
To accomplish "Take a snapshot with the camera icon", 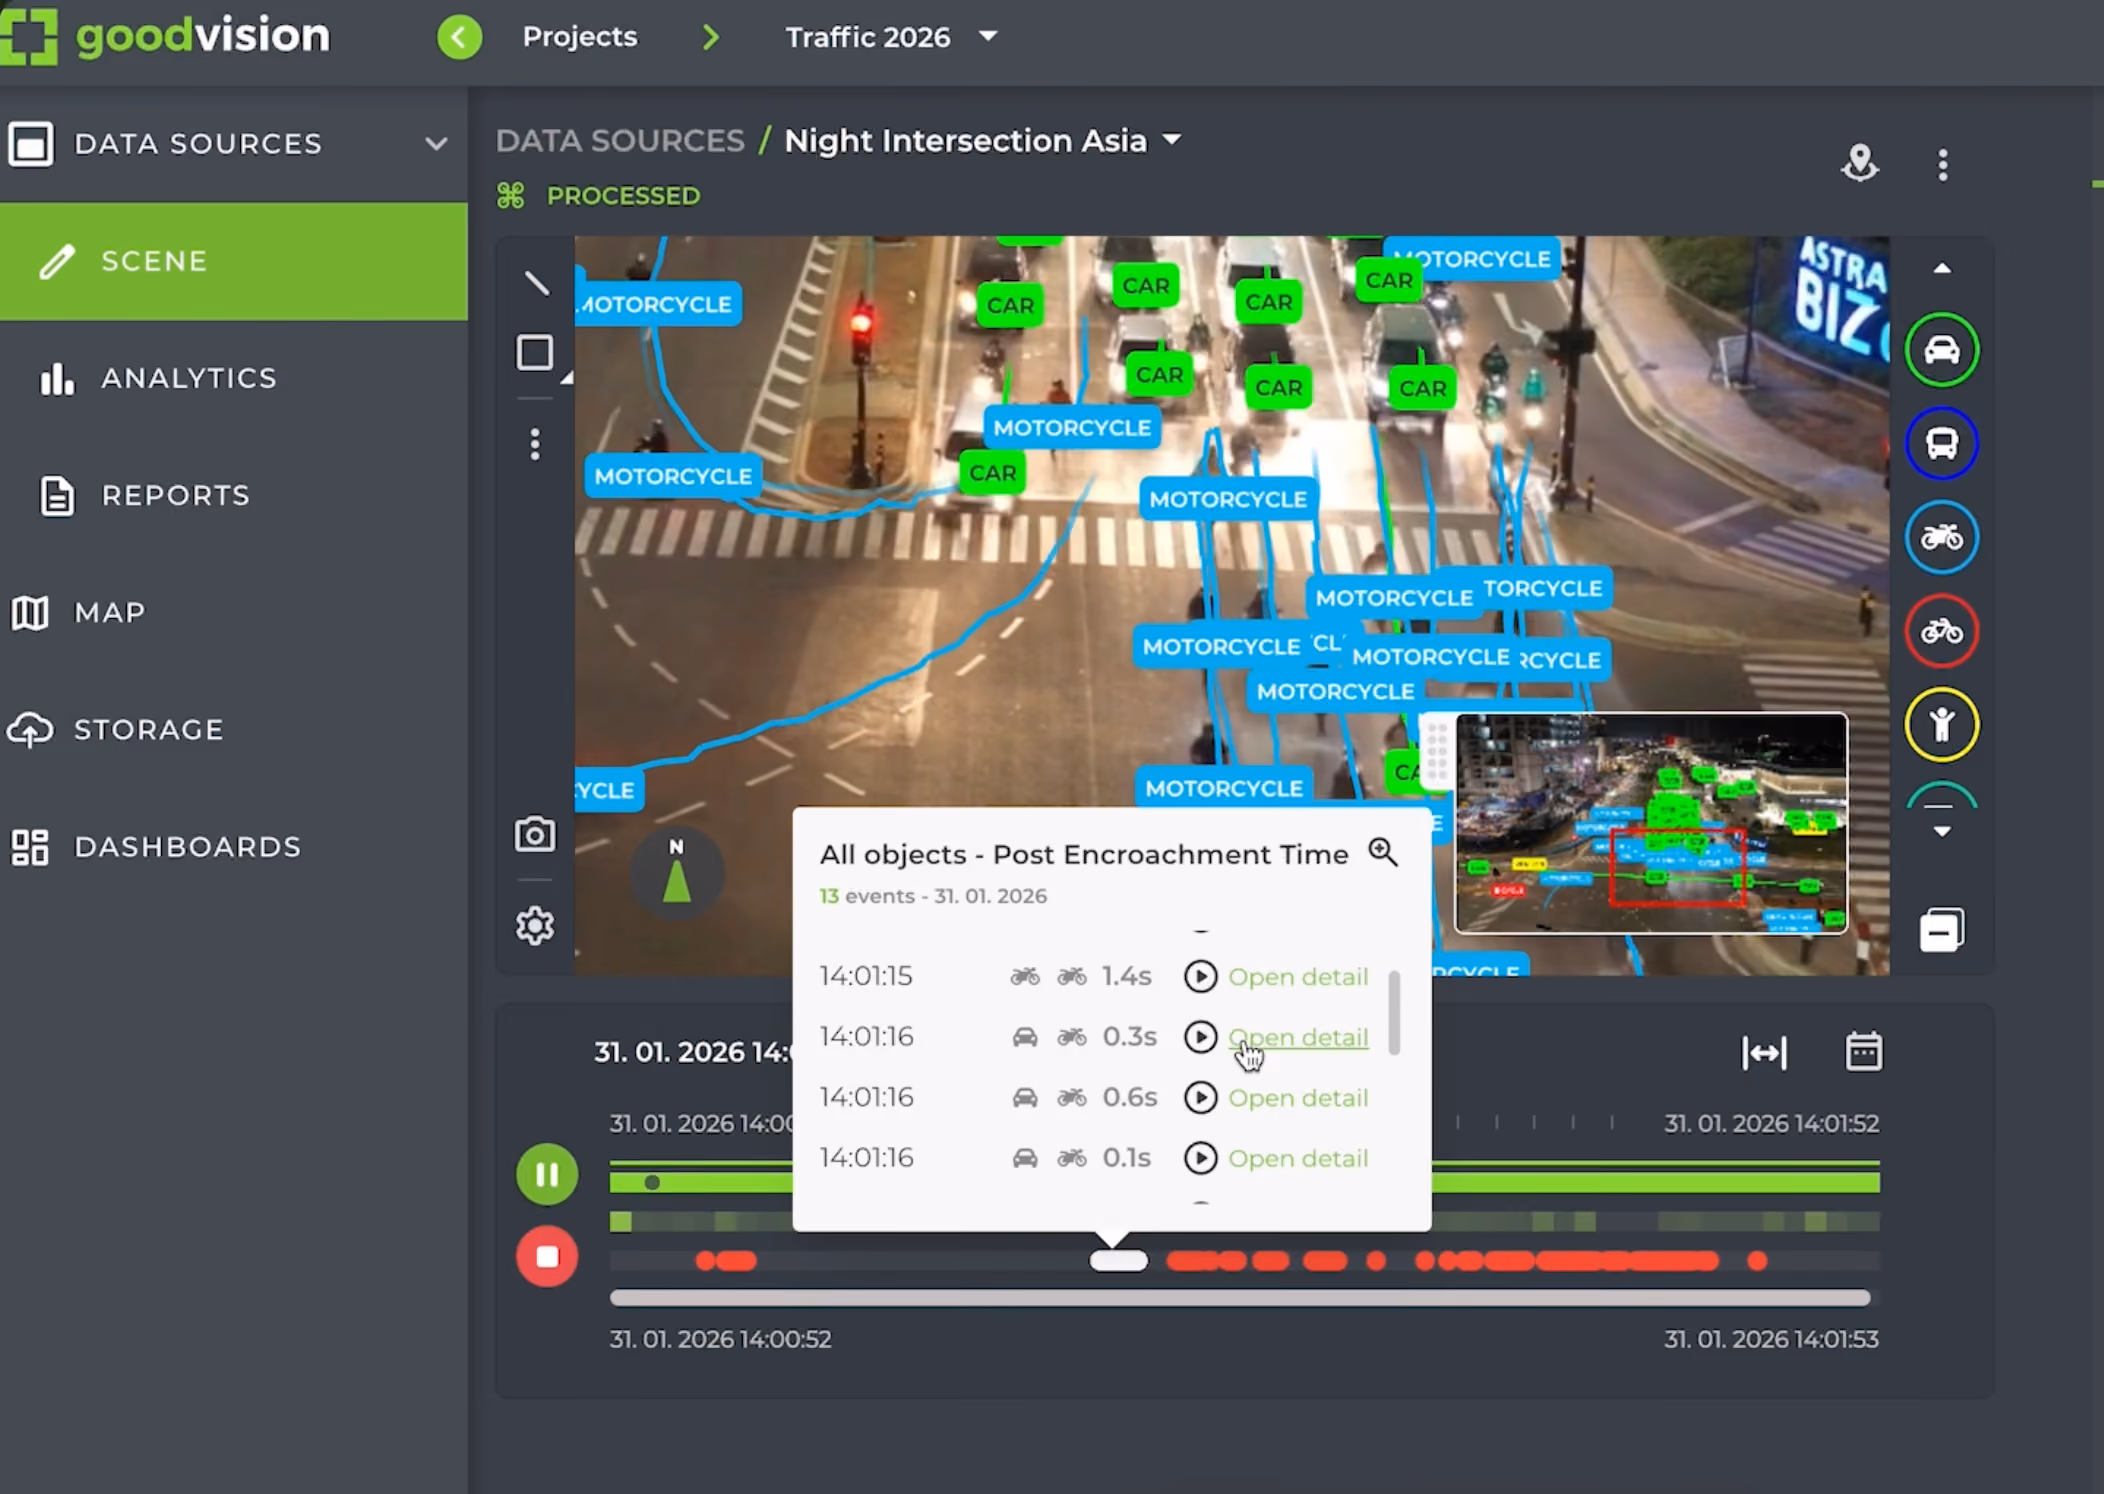I will coord(535,834).
